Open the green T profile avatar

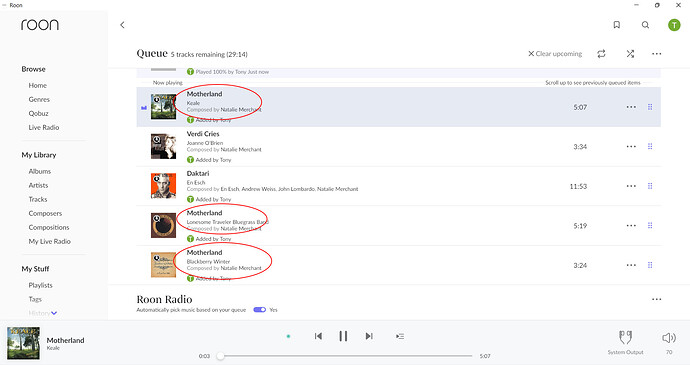674,25
